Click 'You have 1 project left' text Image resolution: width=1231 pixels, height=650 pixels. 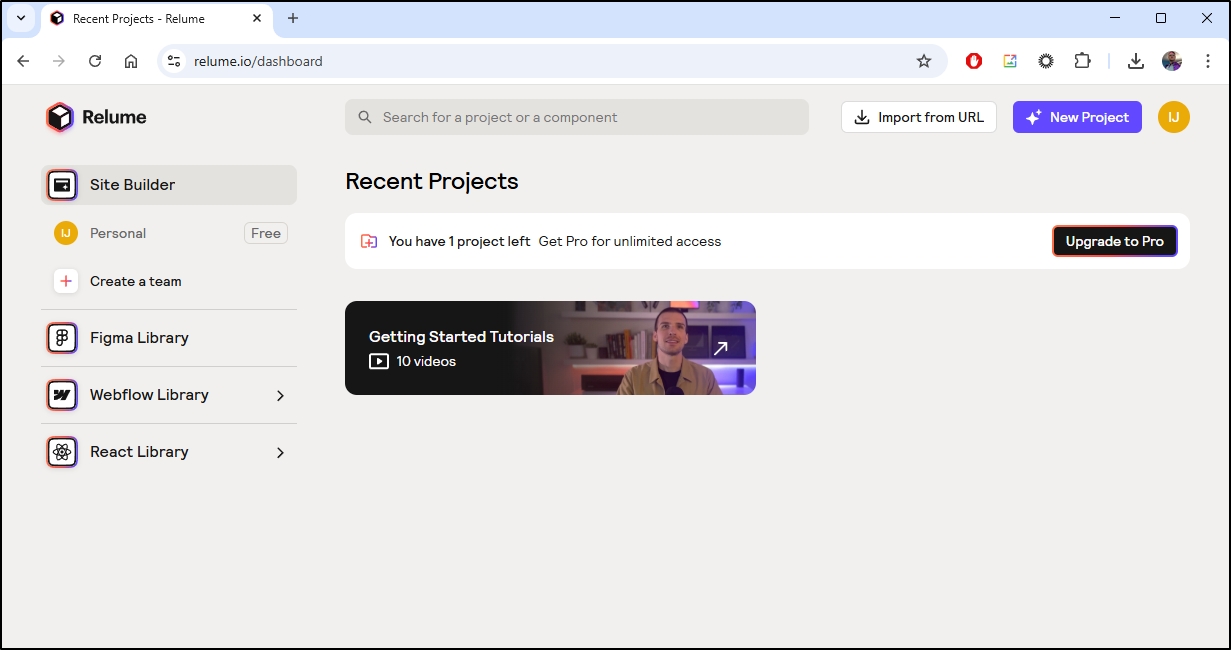click(460, 241)
